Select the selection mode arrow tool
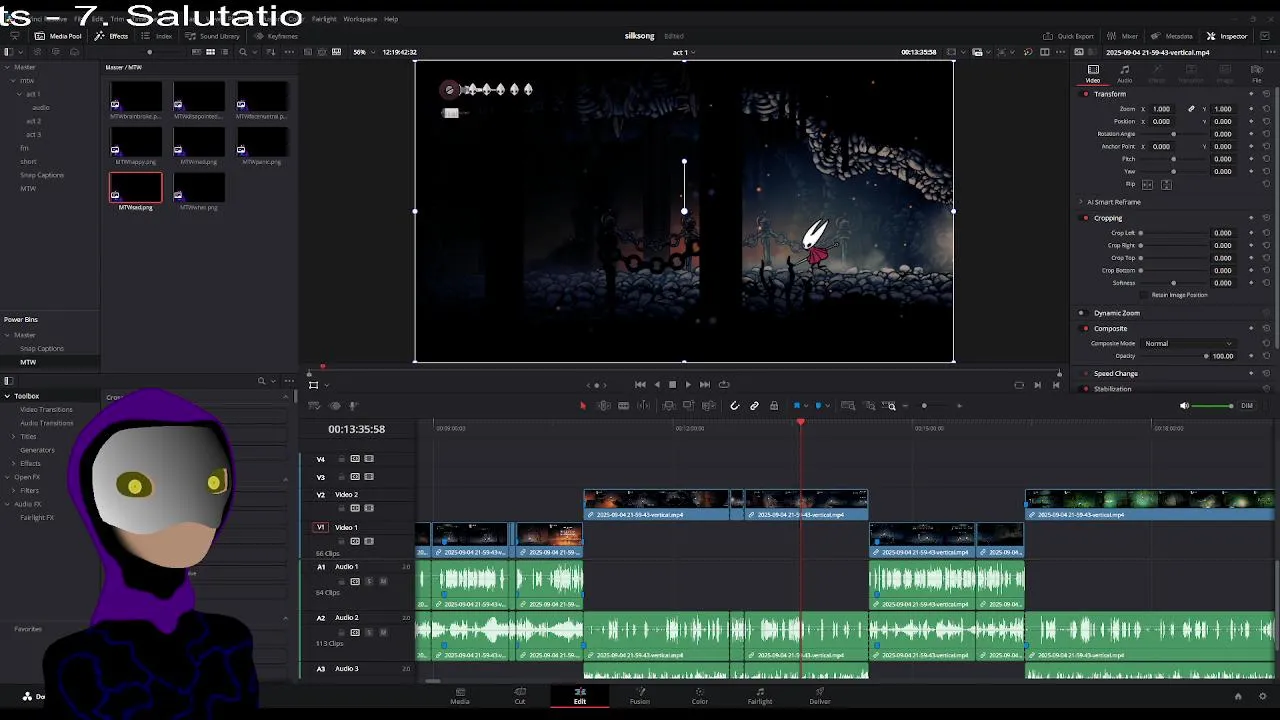The width and height of the screenshot is (1280, 720). click(x=583, y=406)
